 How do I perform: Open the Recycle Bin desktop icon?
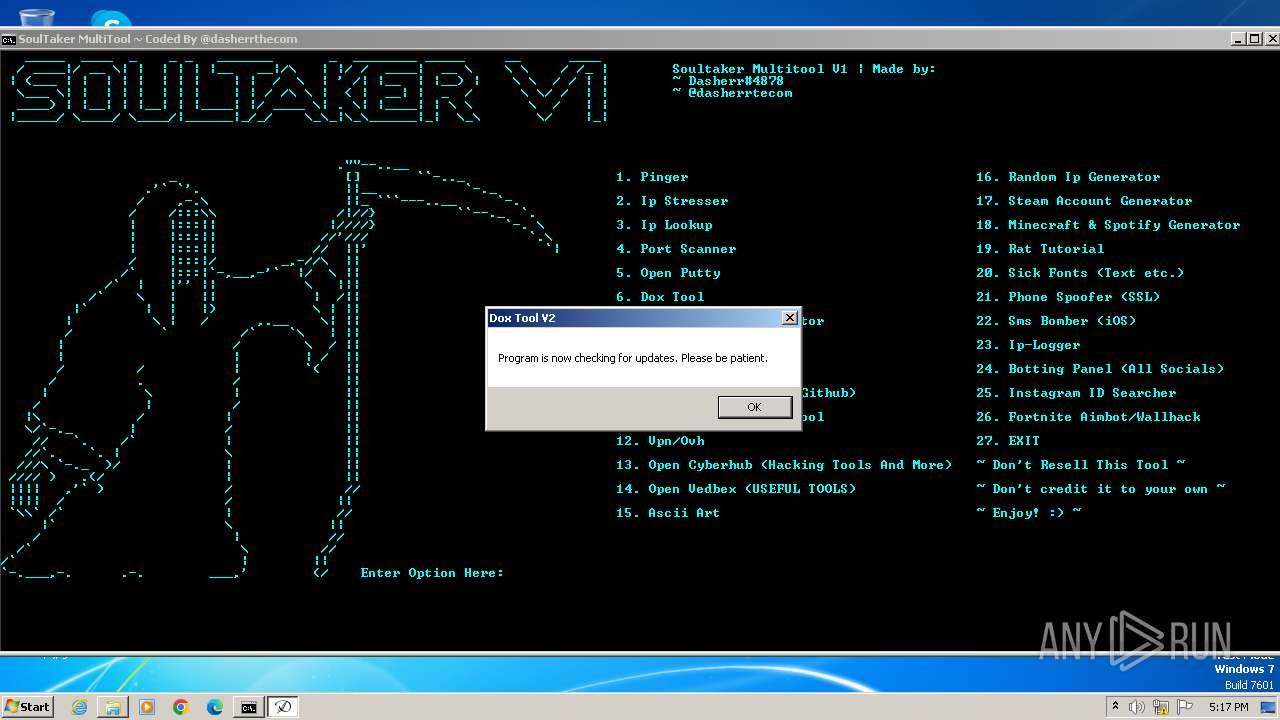pos(37,16)
